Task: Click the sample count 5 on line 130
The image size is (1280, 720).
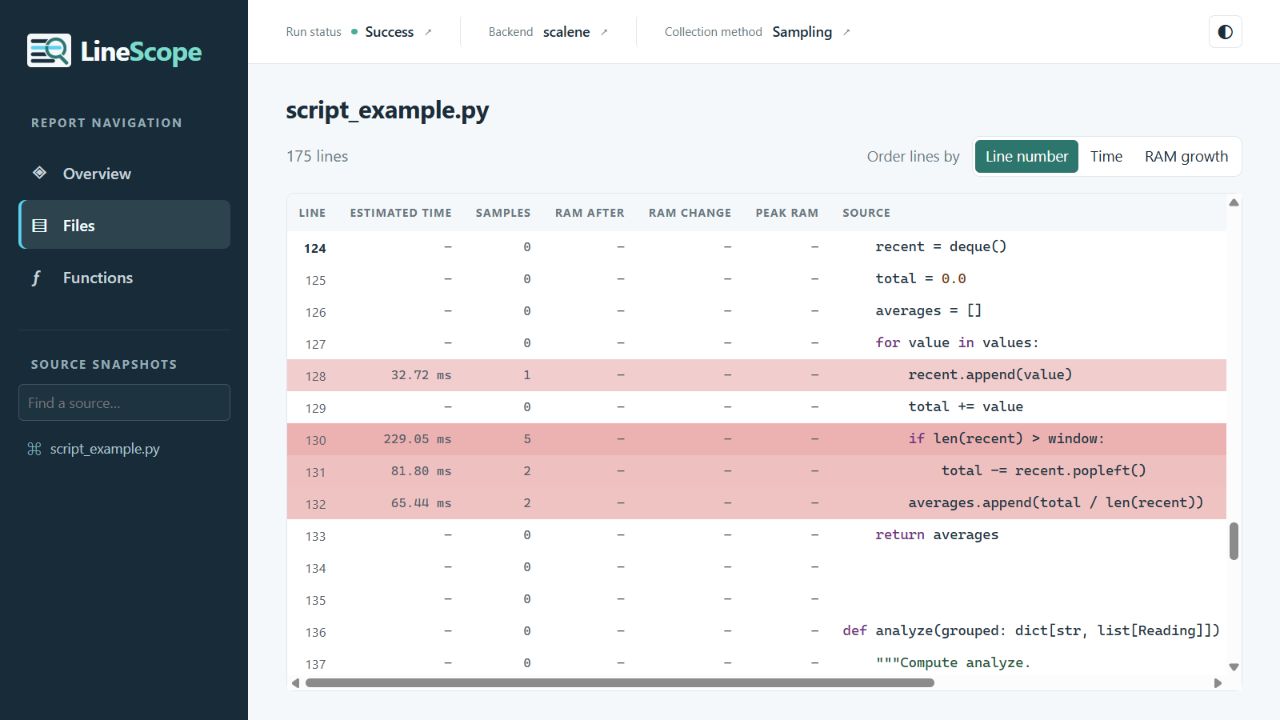Action: point(527,439)
